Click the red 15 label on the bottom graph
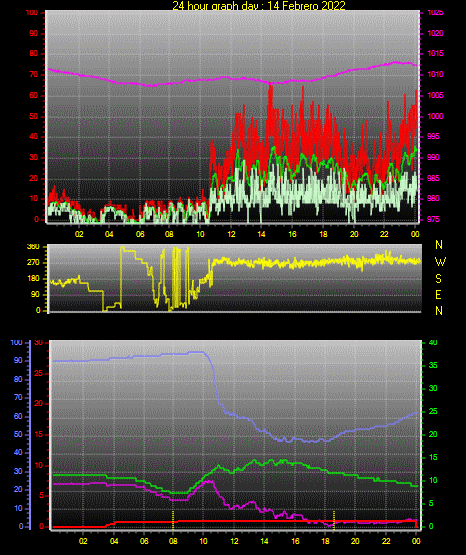 (39, 434)
